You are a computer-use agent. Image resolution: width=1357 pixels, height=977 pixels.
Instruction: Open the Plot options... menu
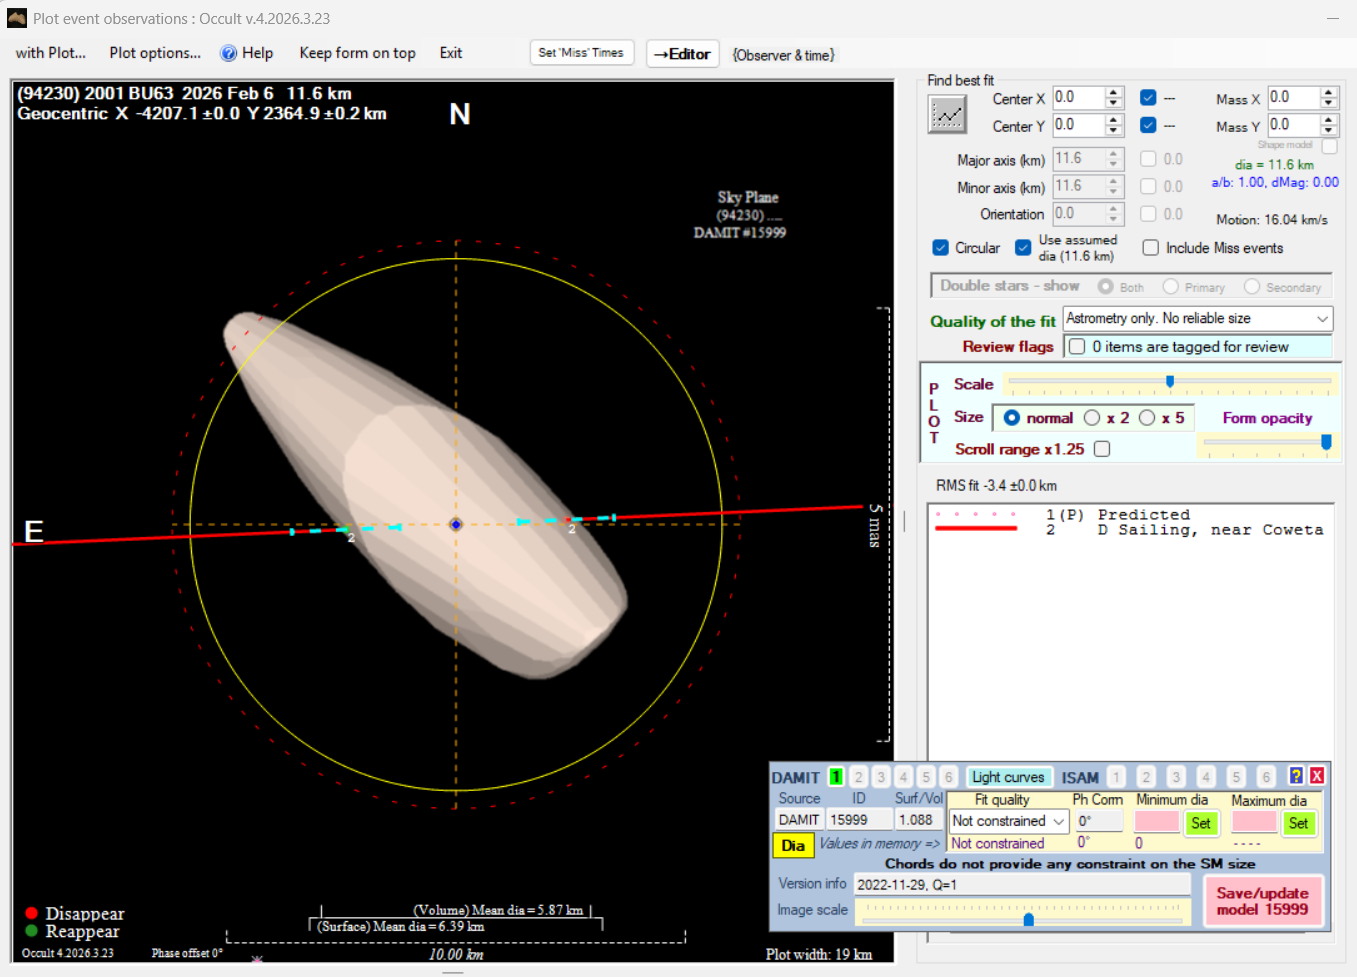155,53
